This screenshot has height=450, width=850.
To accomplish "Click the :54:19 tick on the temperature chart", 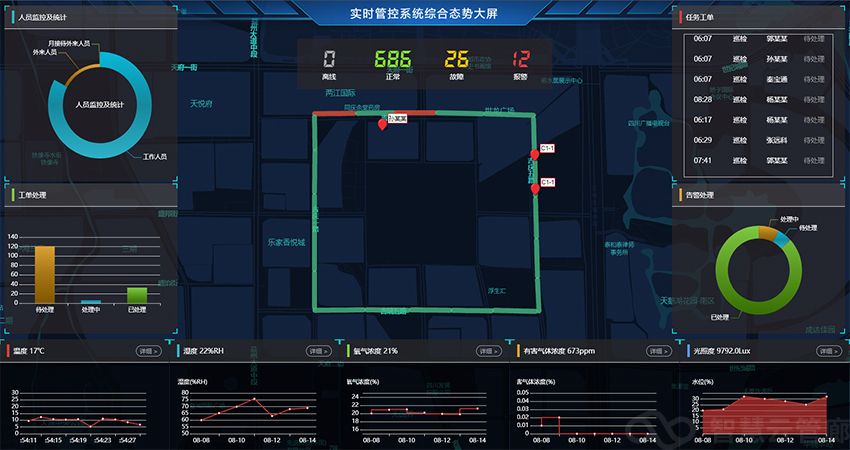I will 77,440.
